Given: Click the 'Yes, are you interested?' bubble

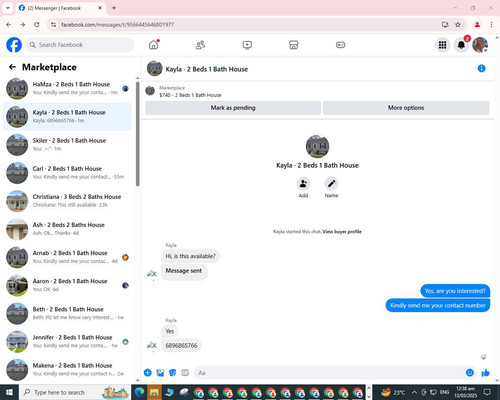Looking at the screenshot, I should [455, 291].
